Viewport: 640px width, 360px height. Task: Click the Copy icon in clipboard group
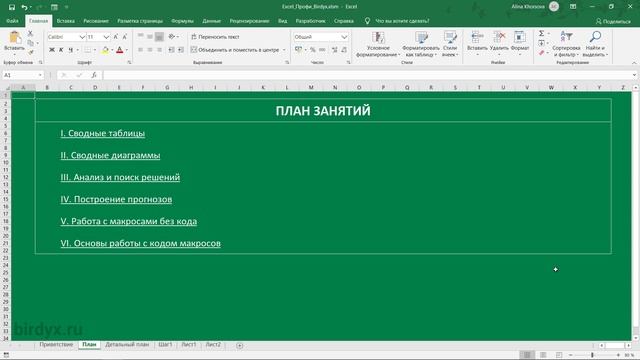pyautogui.click(x=31, y=43)
